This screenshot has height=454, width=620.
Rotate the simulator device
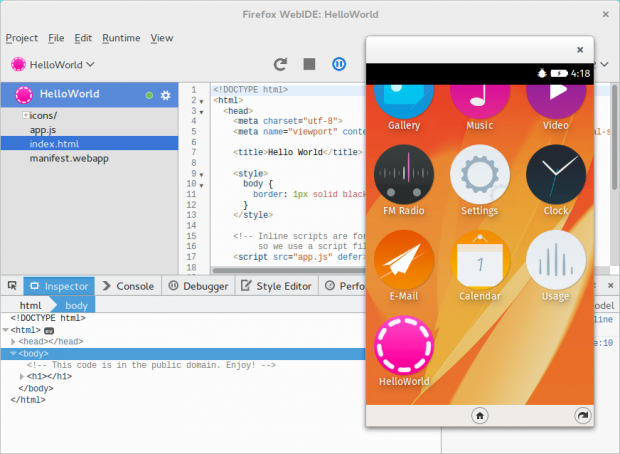(582, 416)
